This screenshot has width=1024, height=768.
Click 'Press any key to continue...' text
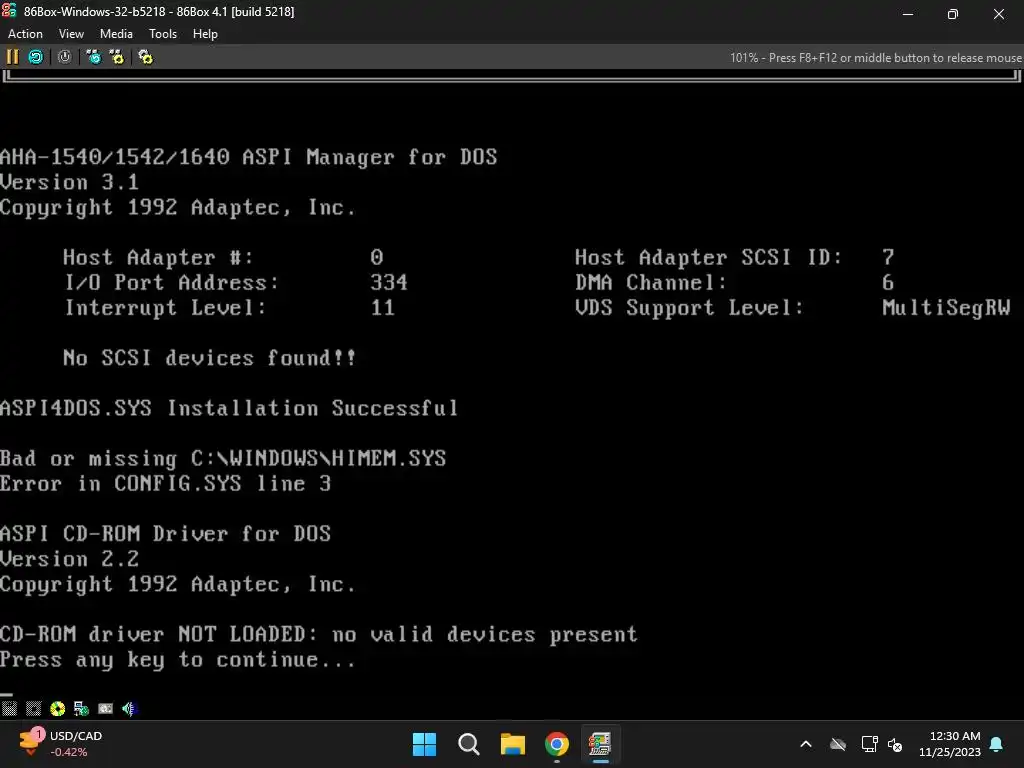coord(178,660)
